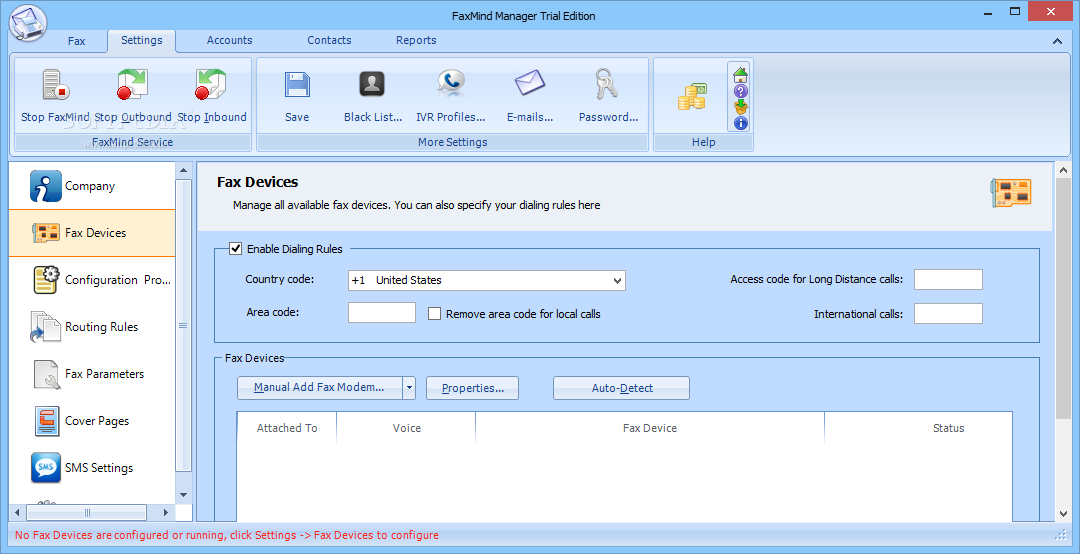Click the Stop Inbound icon
Viewport: 1080px width, 554px height.
(211, 85)
